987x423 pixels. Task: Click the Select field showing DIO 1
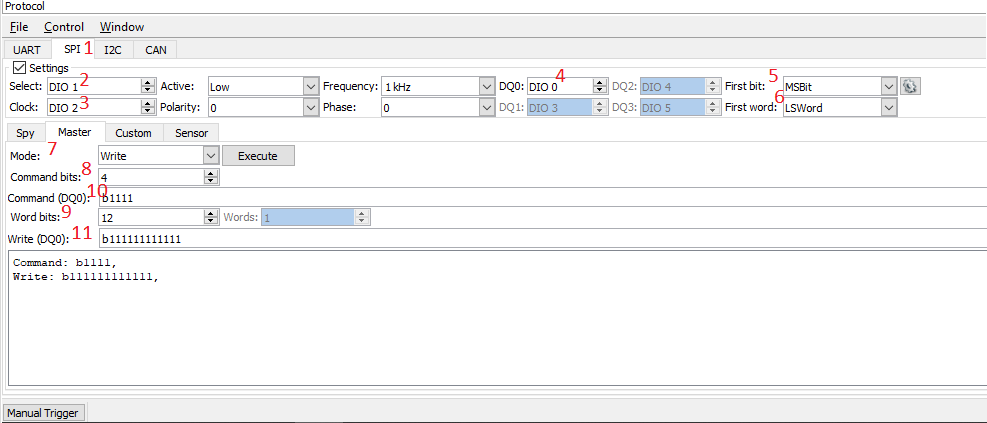pos(94,86)
